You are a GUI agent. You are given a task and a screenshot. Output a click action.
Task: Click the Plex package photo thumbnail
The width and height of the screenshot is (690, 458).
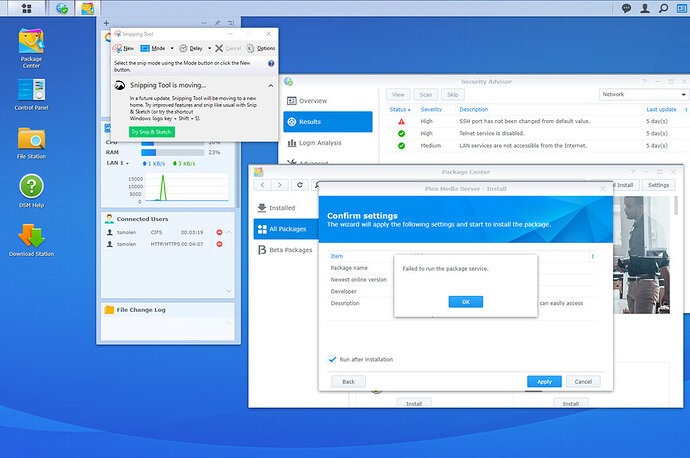tap(642, 255)
